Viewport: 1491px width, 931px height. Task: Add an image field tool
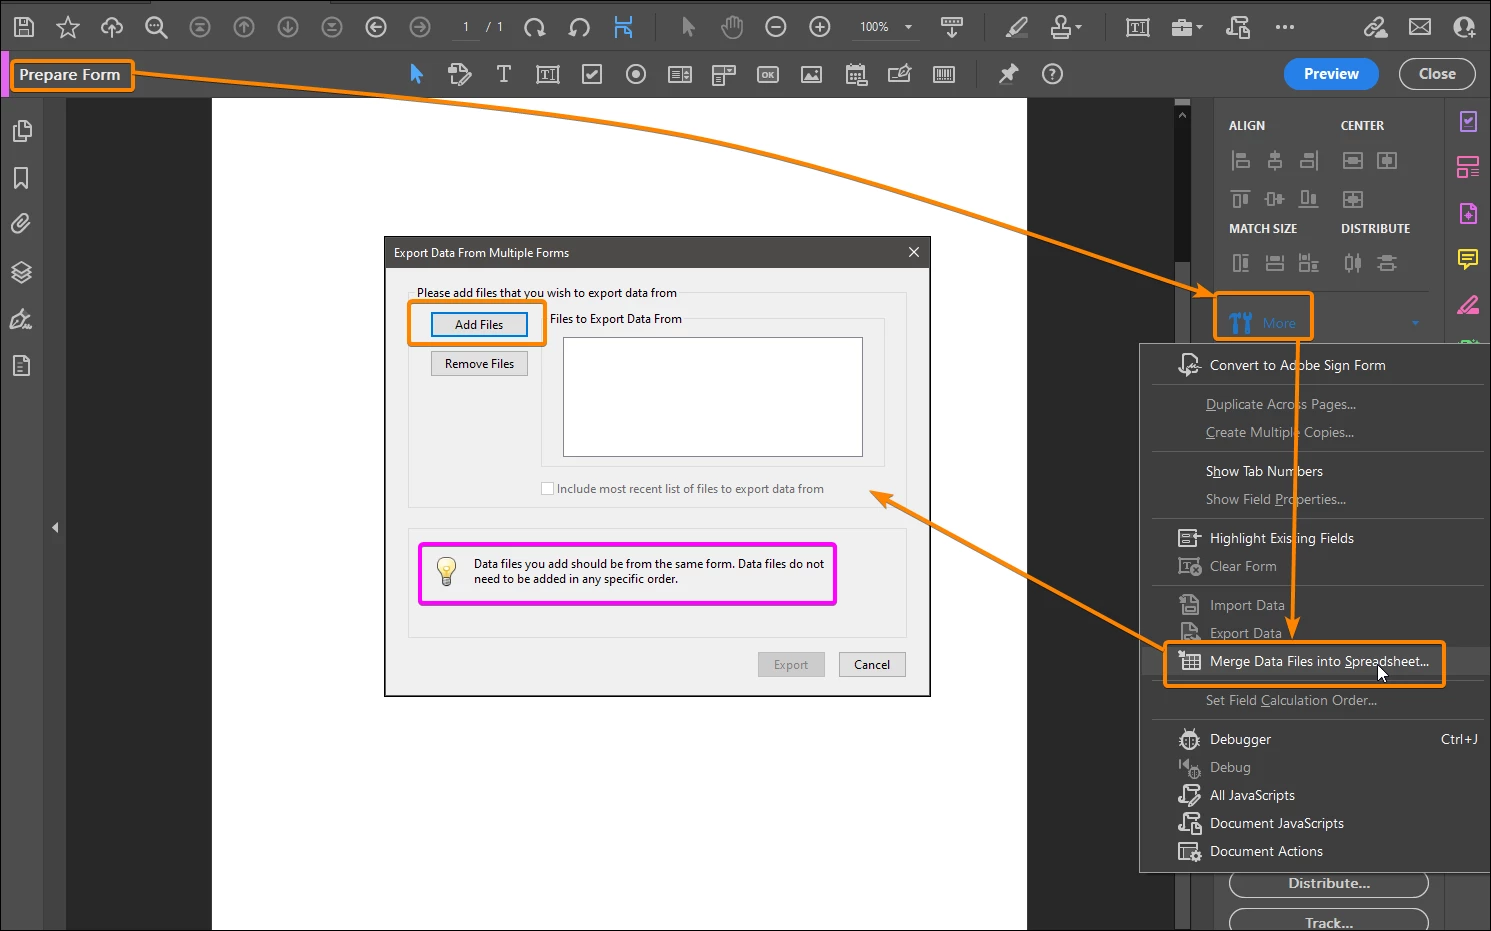tap(812, 74)
